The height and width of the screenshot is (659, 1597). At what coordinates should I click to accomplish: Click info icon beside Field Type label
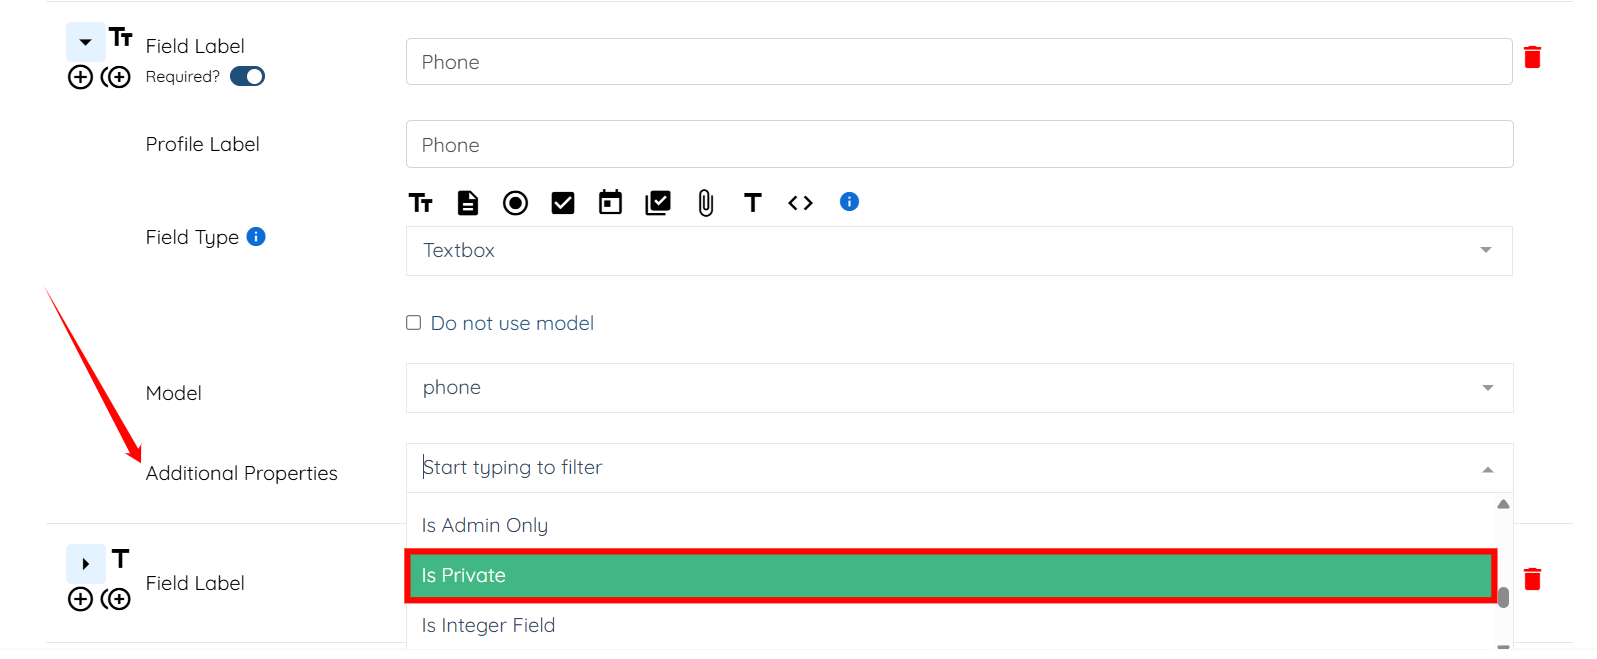point(256,237)
